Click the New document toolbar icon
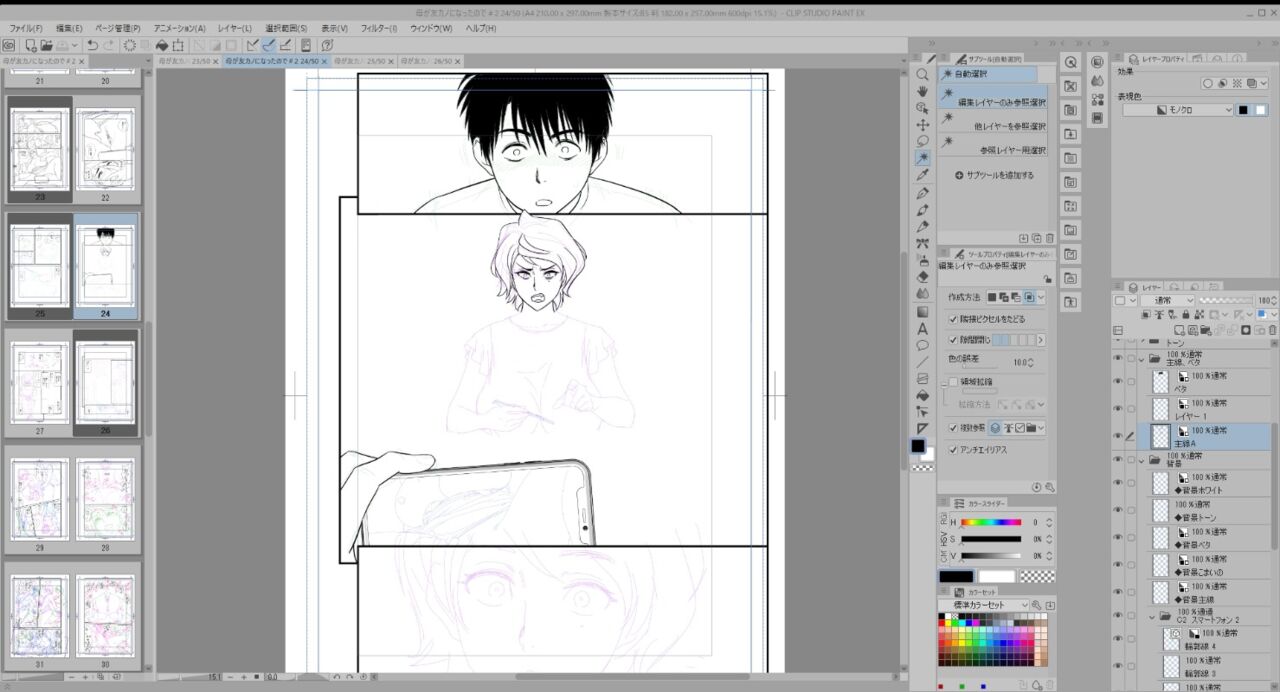 [x=29, y=45]
